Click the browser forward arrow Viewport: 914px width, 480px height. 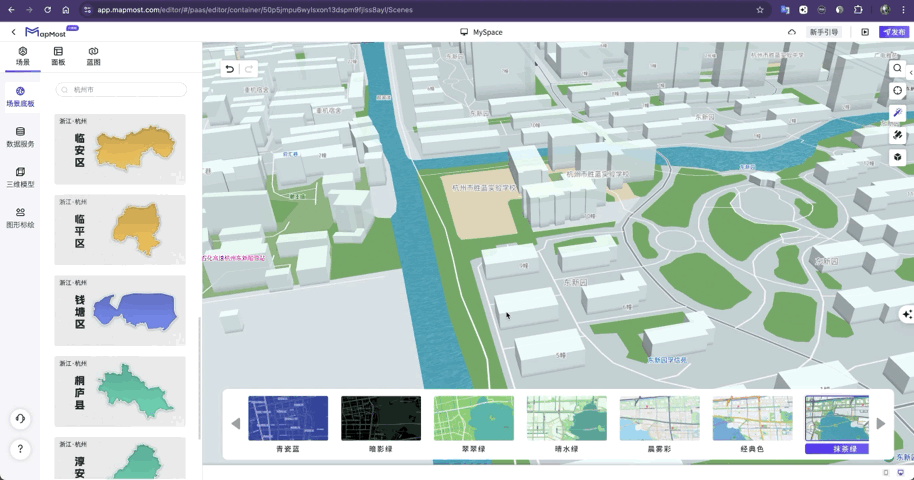[x=29, y=10]
